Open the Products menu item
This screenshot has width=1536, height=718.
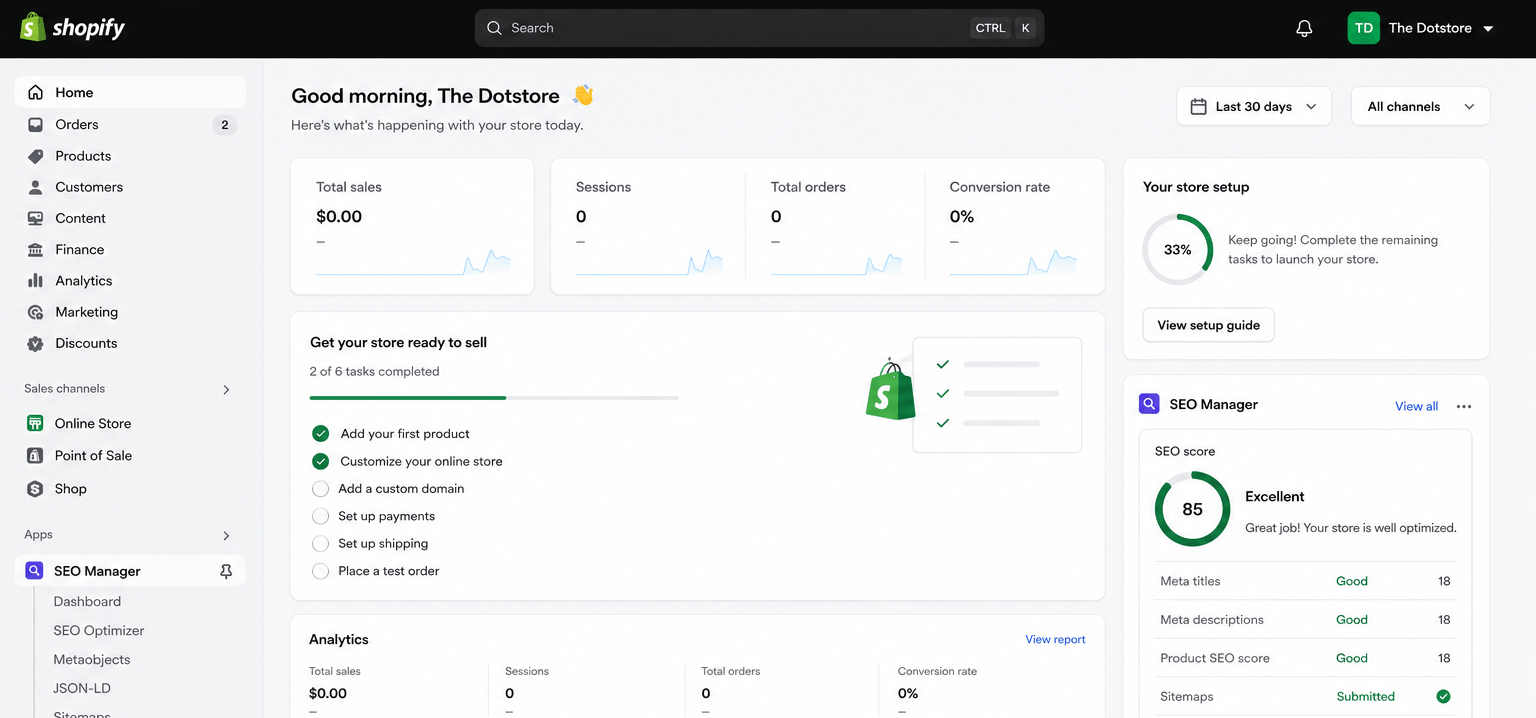(x=130, y=156)
